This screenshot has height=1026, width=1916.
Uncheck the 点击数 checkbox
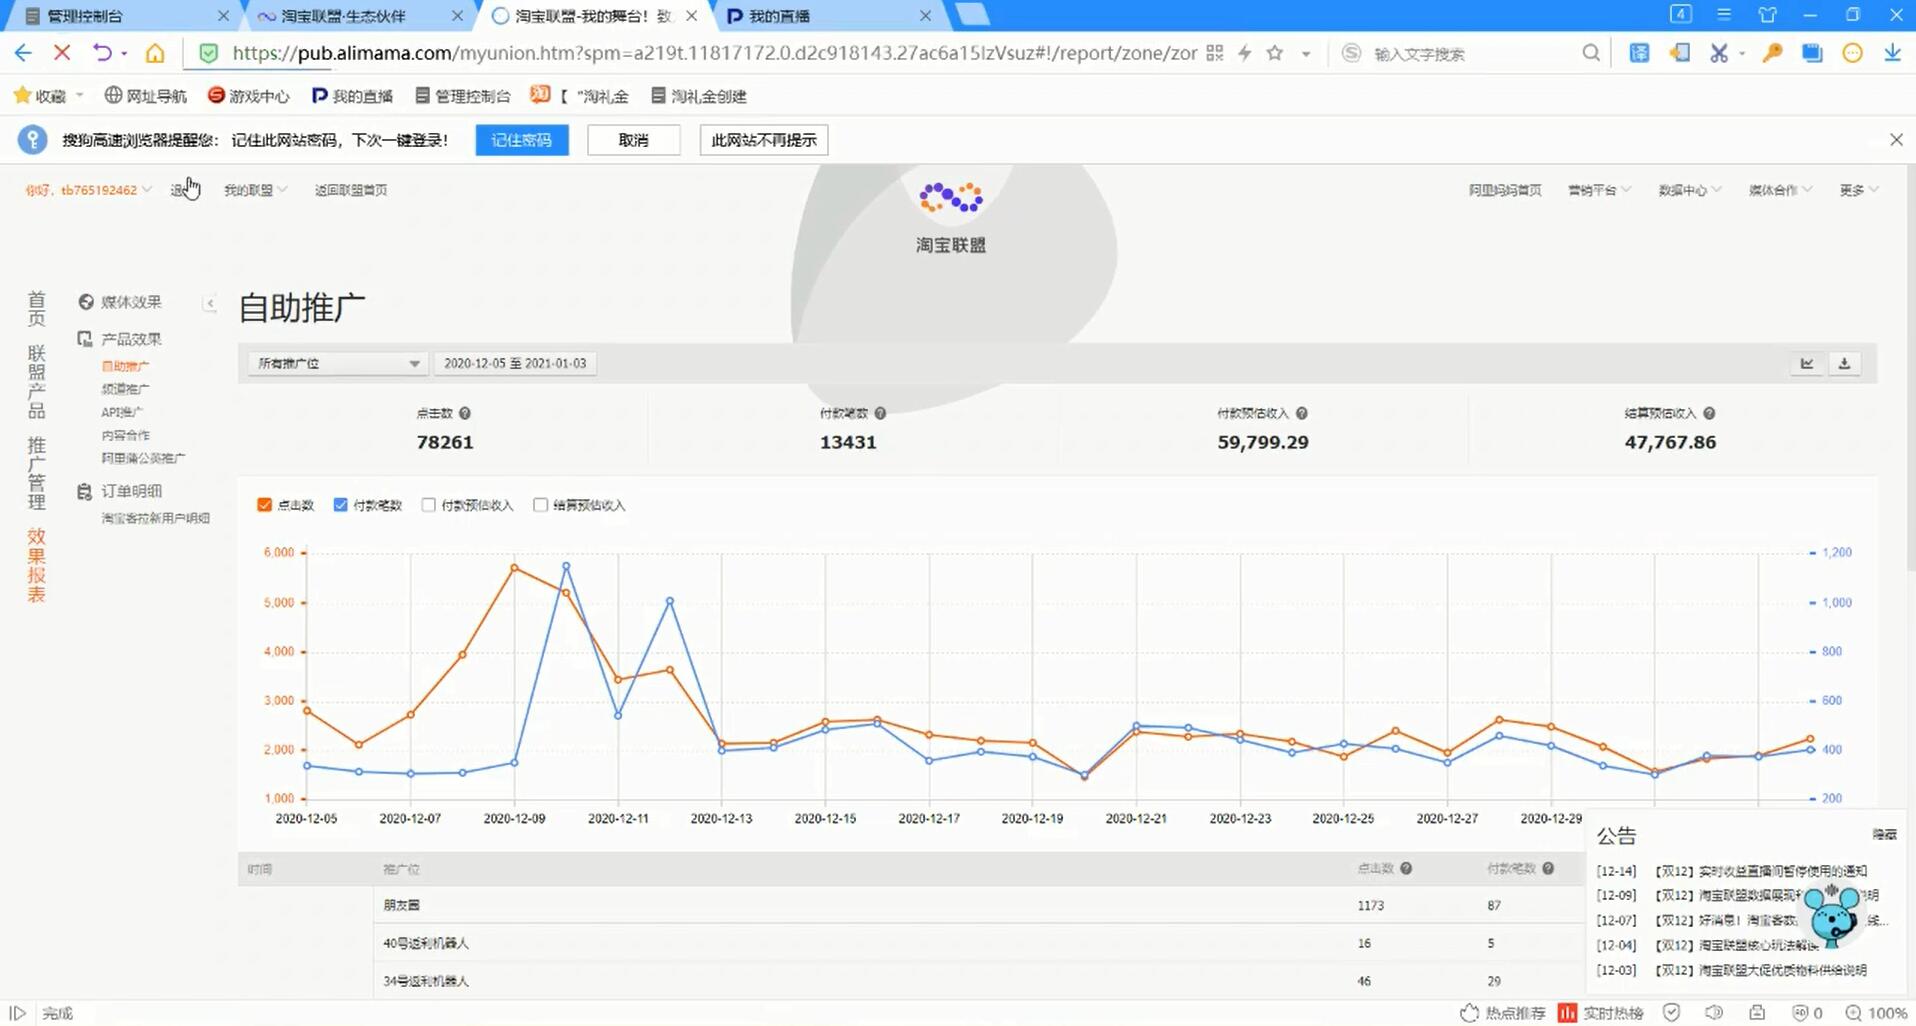tap(265, 505)
